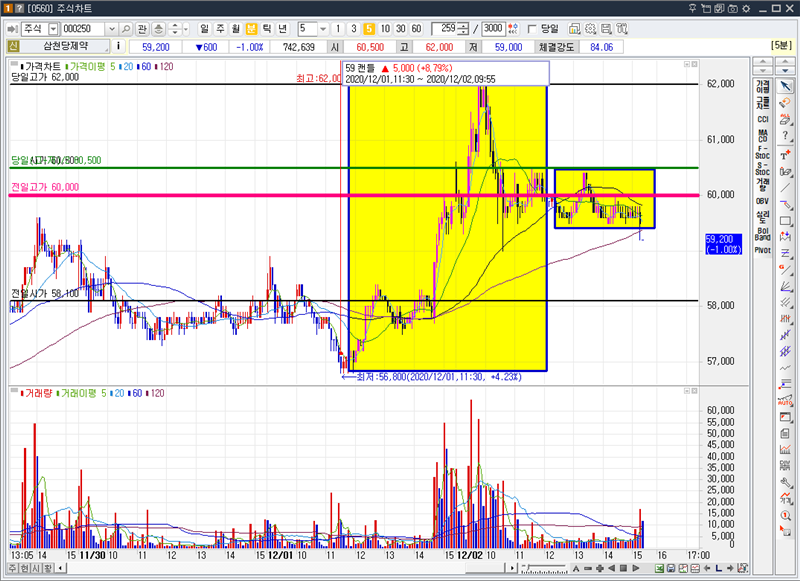Select the arrow pointer drawing tool
Screen dimensions: 800x581
click(785, 86)
